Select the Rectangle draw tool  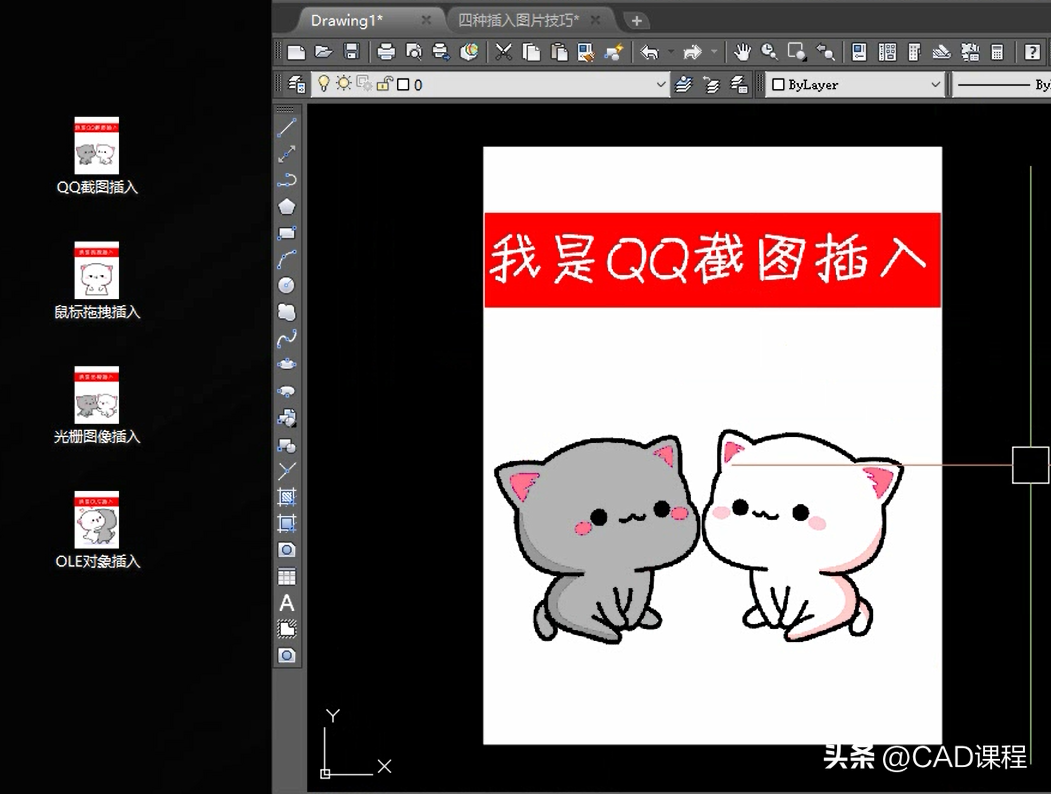(286, 233)
